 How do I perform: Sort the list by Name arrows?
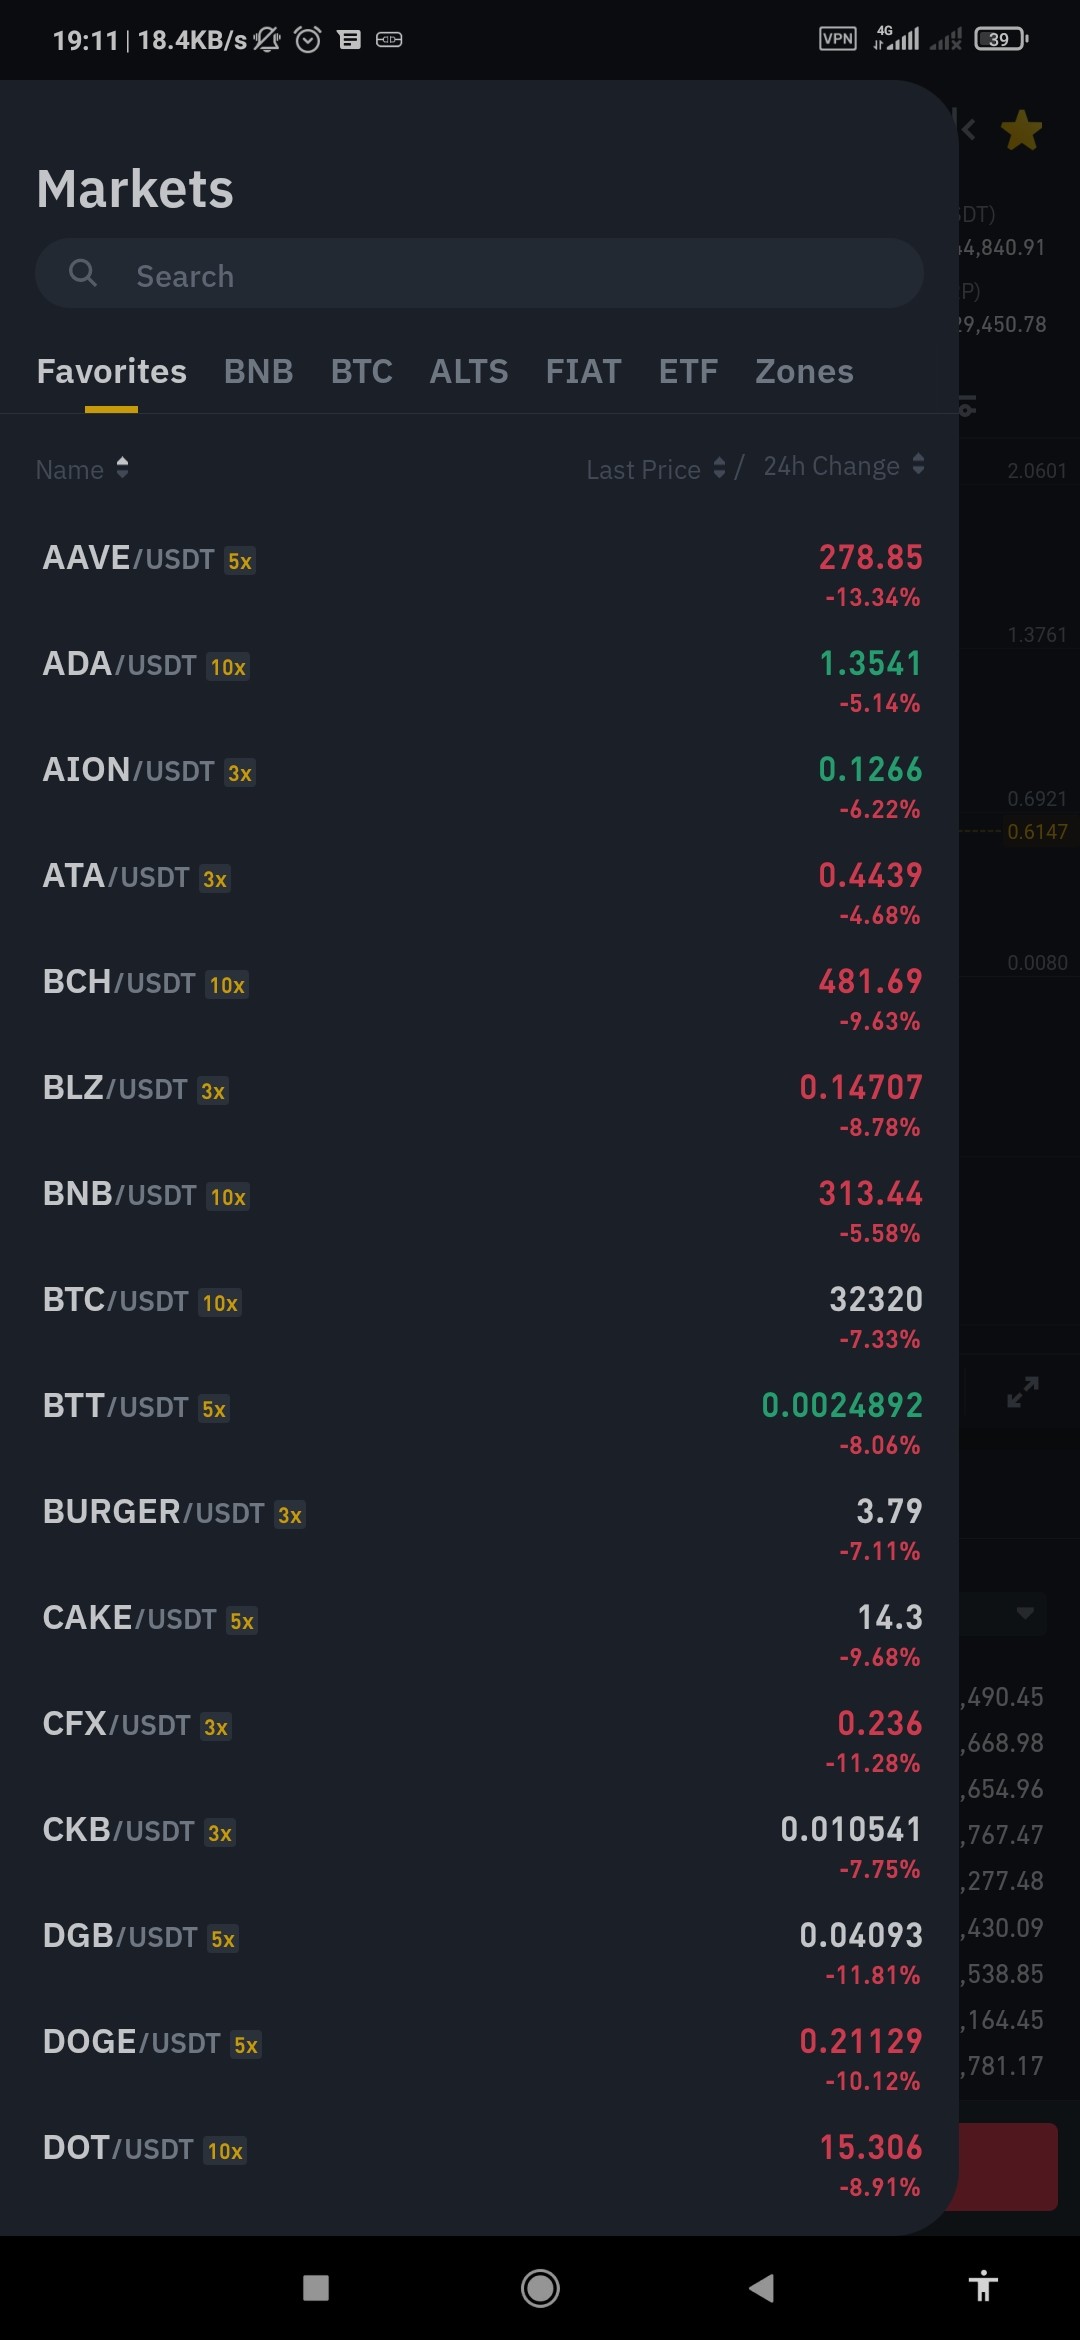tap(122, 468)
